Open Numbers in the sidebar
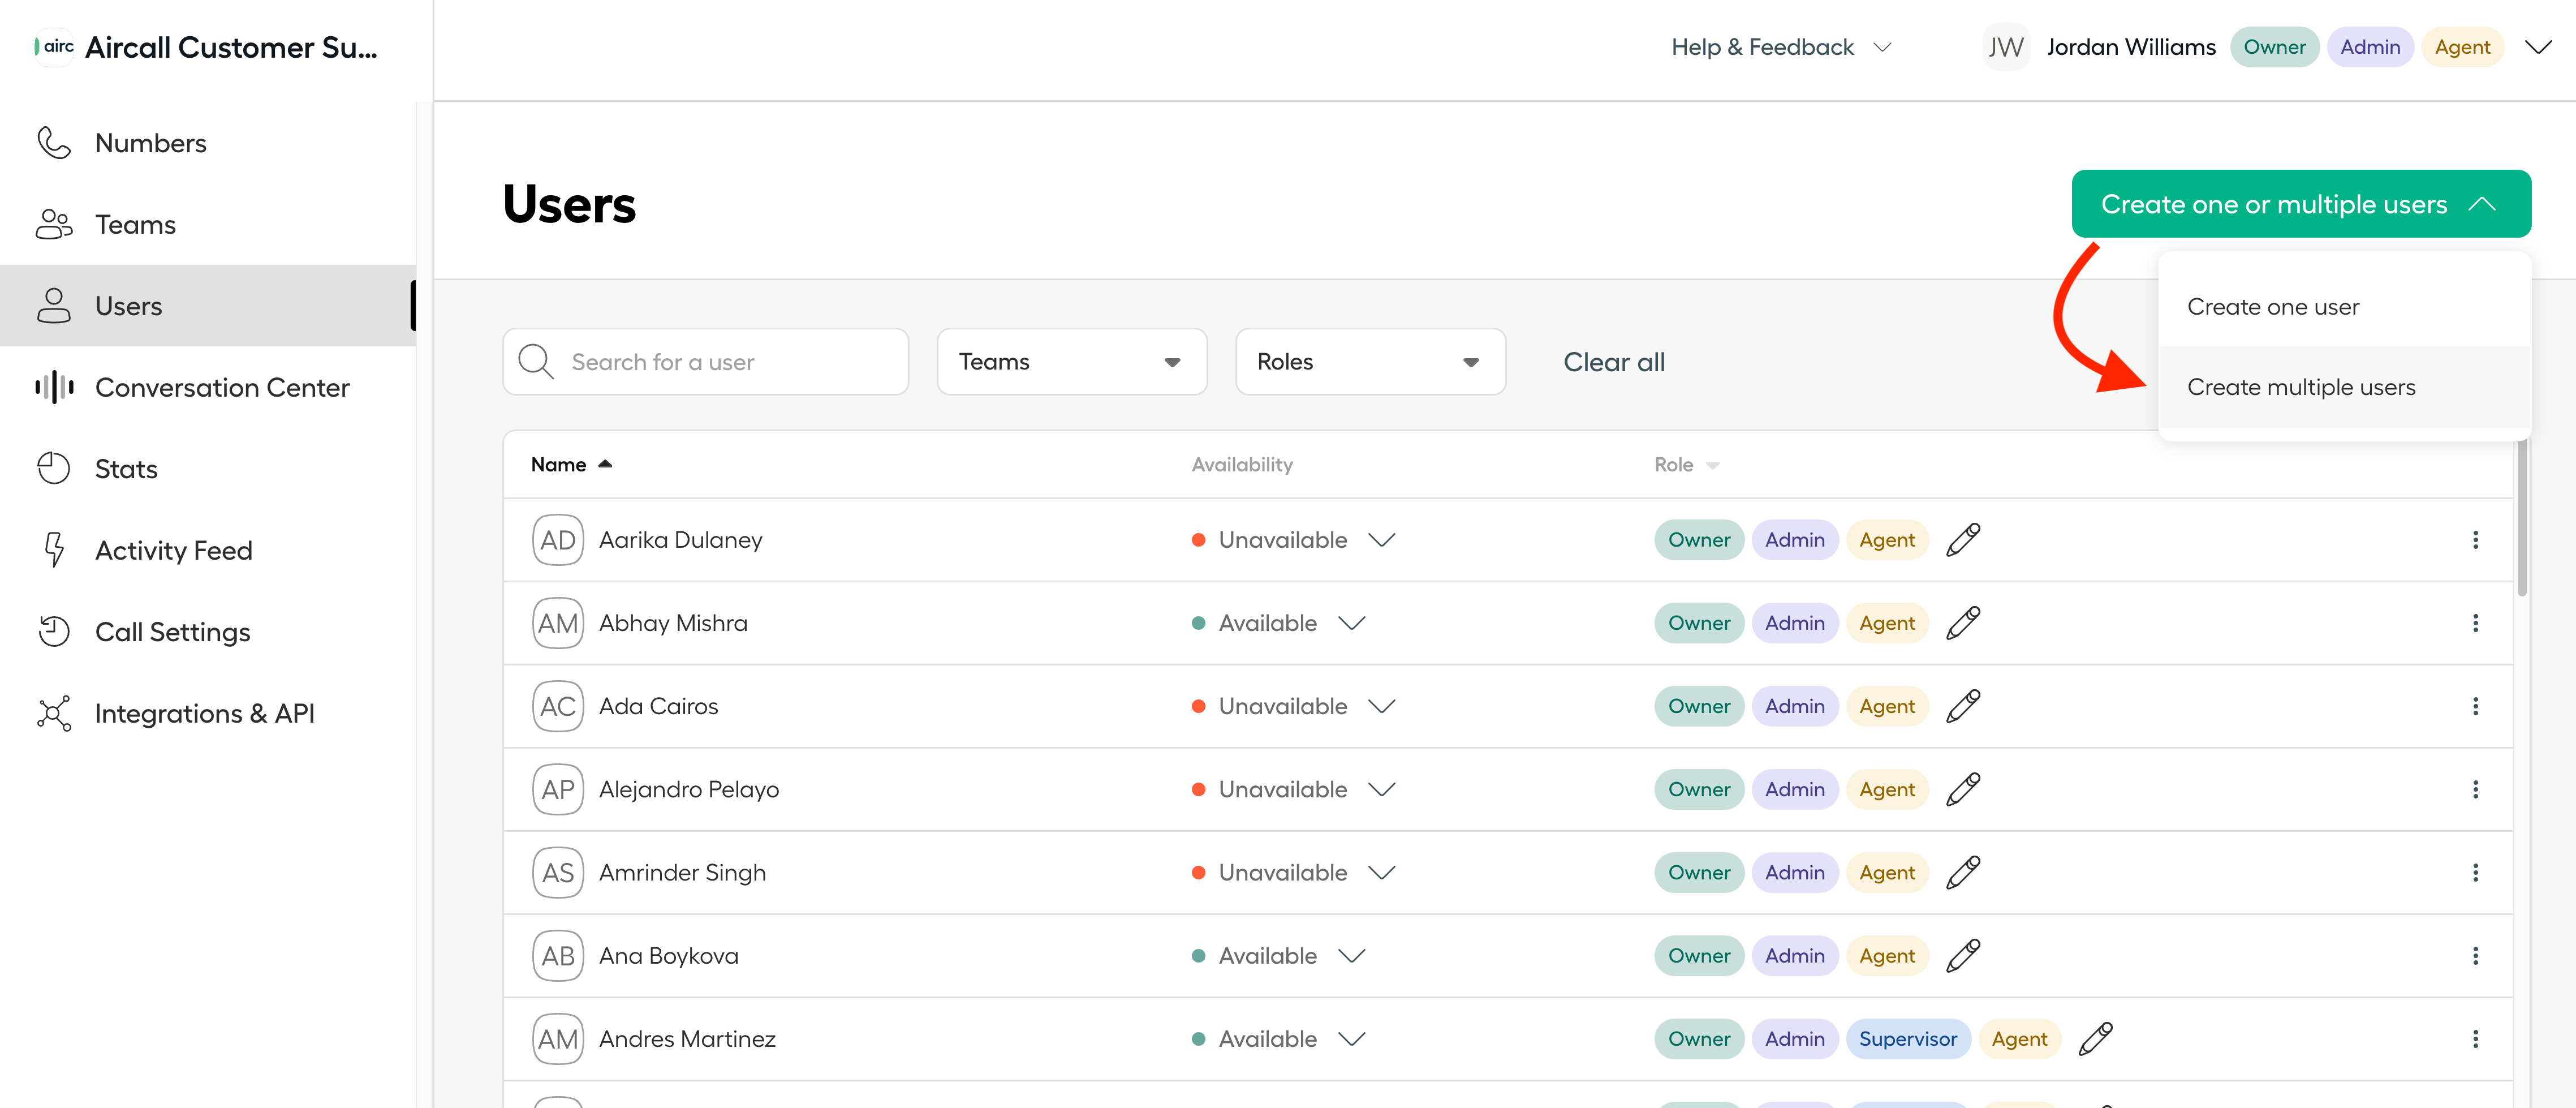 (208, 143)
